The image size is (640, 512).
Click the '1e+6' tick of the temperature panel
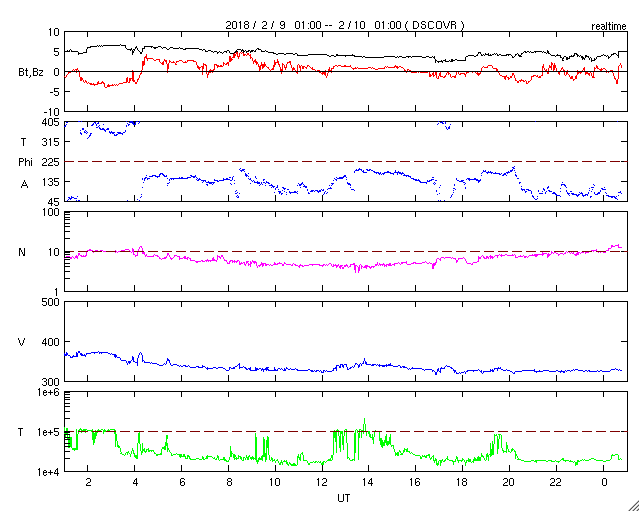click(x=49, y=392)
